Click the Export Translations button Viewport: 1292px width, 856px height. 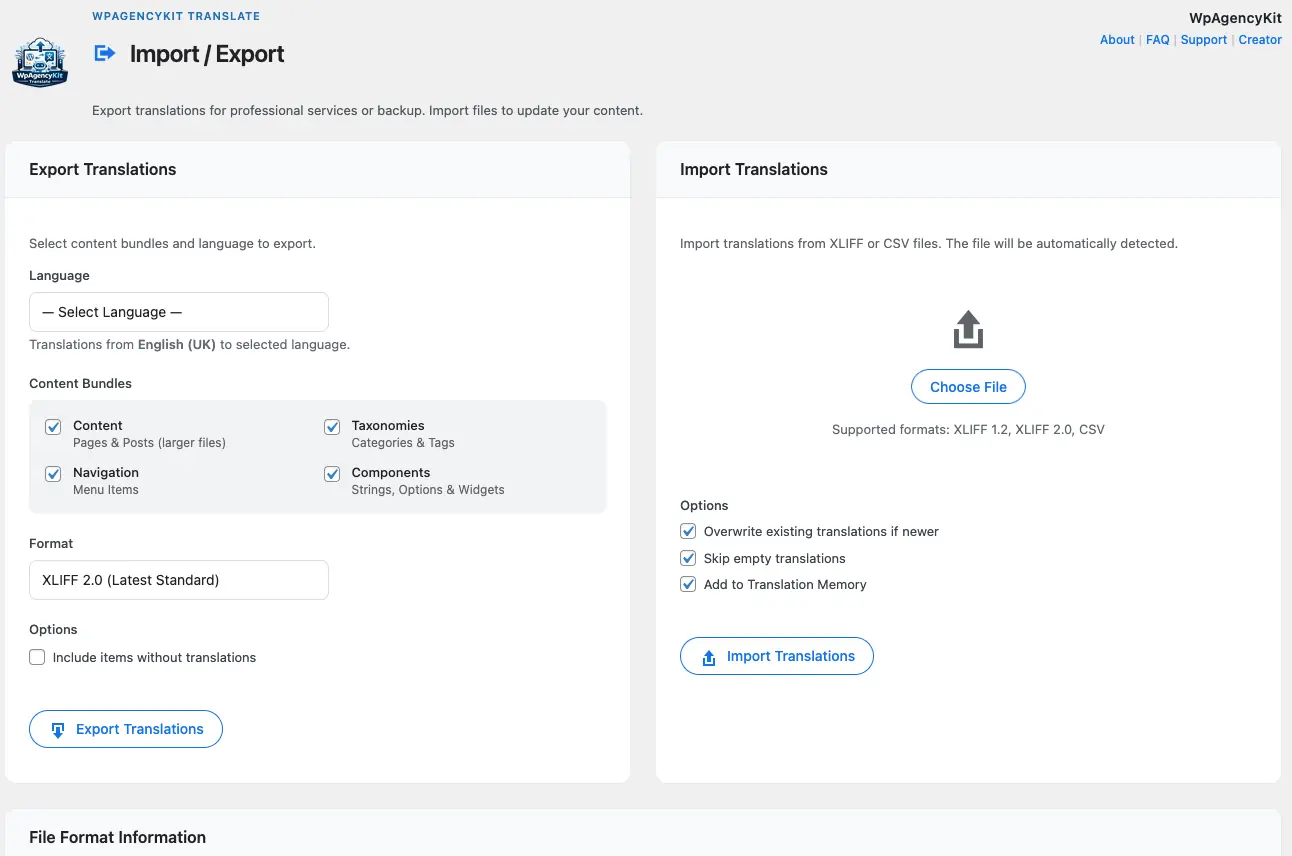[x=126, y=729]
